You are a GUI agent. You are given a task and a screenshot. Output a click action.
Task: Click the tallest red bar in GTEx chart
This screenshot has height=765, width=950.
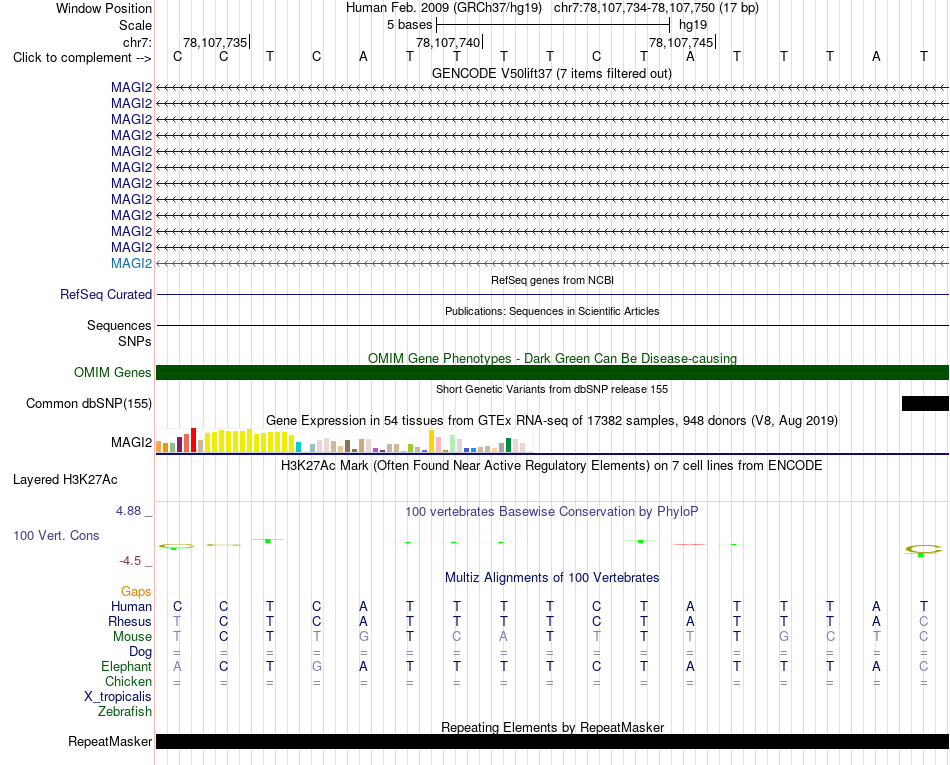pos(193,440)
